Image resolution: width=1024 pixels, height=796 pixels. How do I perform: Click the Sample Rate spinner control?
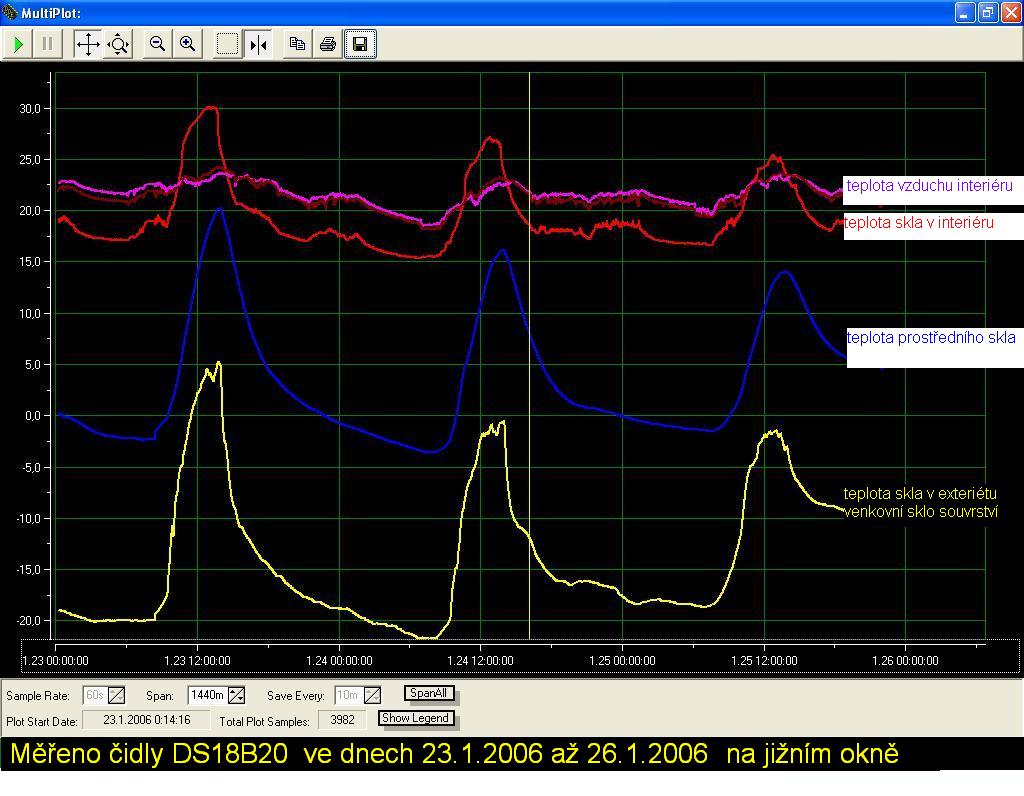coord(117,695)
